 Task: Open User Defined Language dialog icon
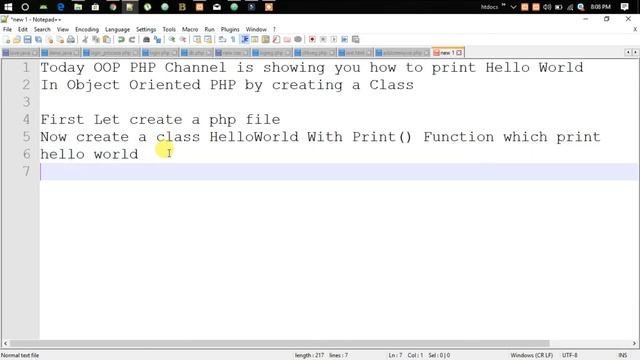(x=255, y=40)
